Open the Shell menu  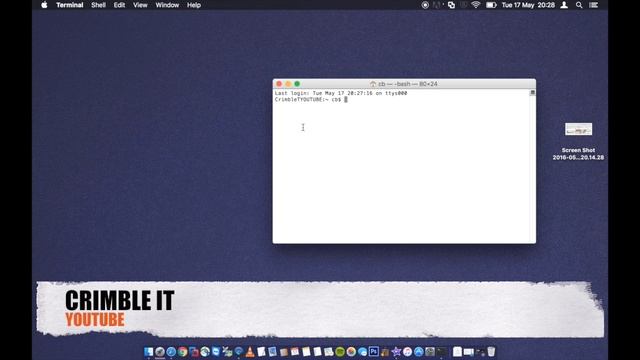tap(98, 5)
